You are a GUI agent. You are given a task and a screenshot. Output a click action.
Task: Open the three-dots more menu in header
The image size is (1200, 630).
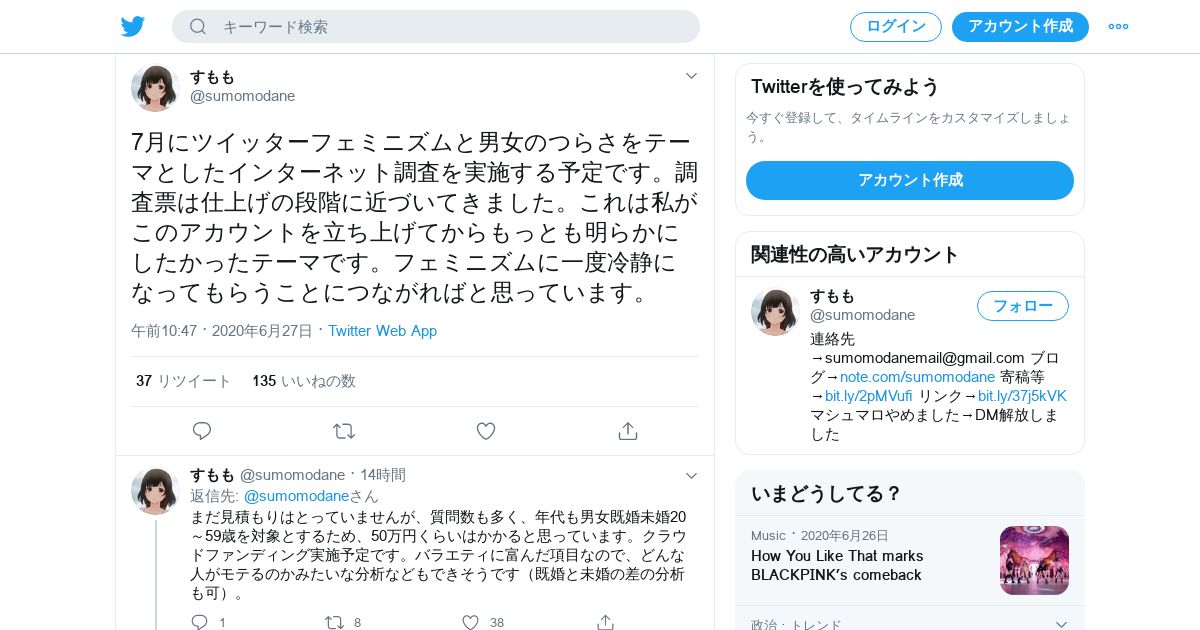pos(1118,27)
